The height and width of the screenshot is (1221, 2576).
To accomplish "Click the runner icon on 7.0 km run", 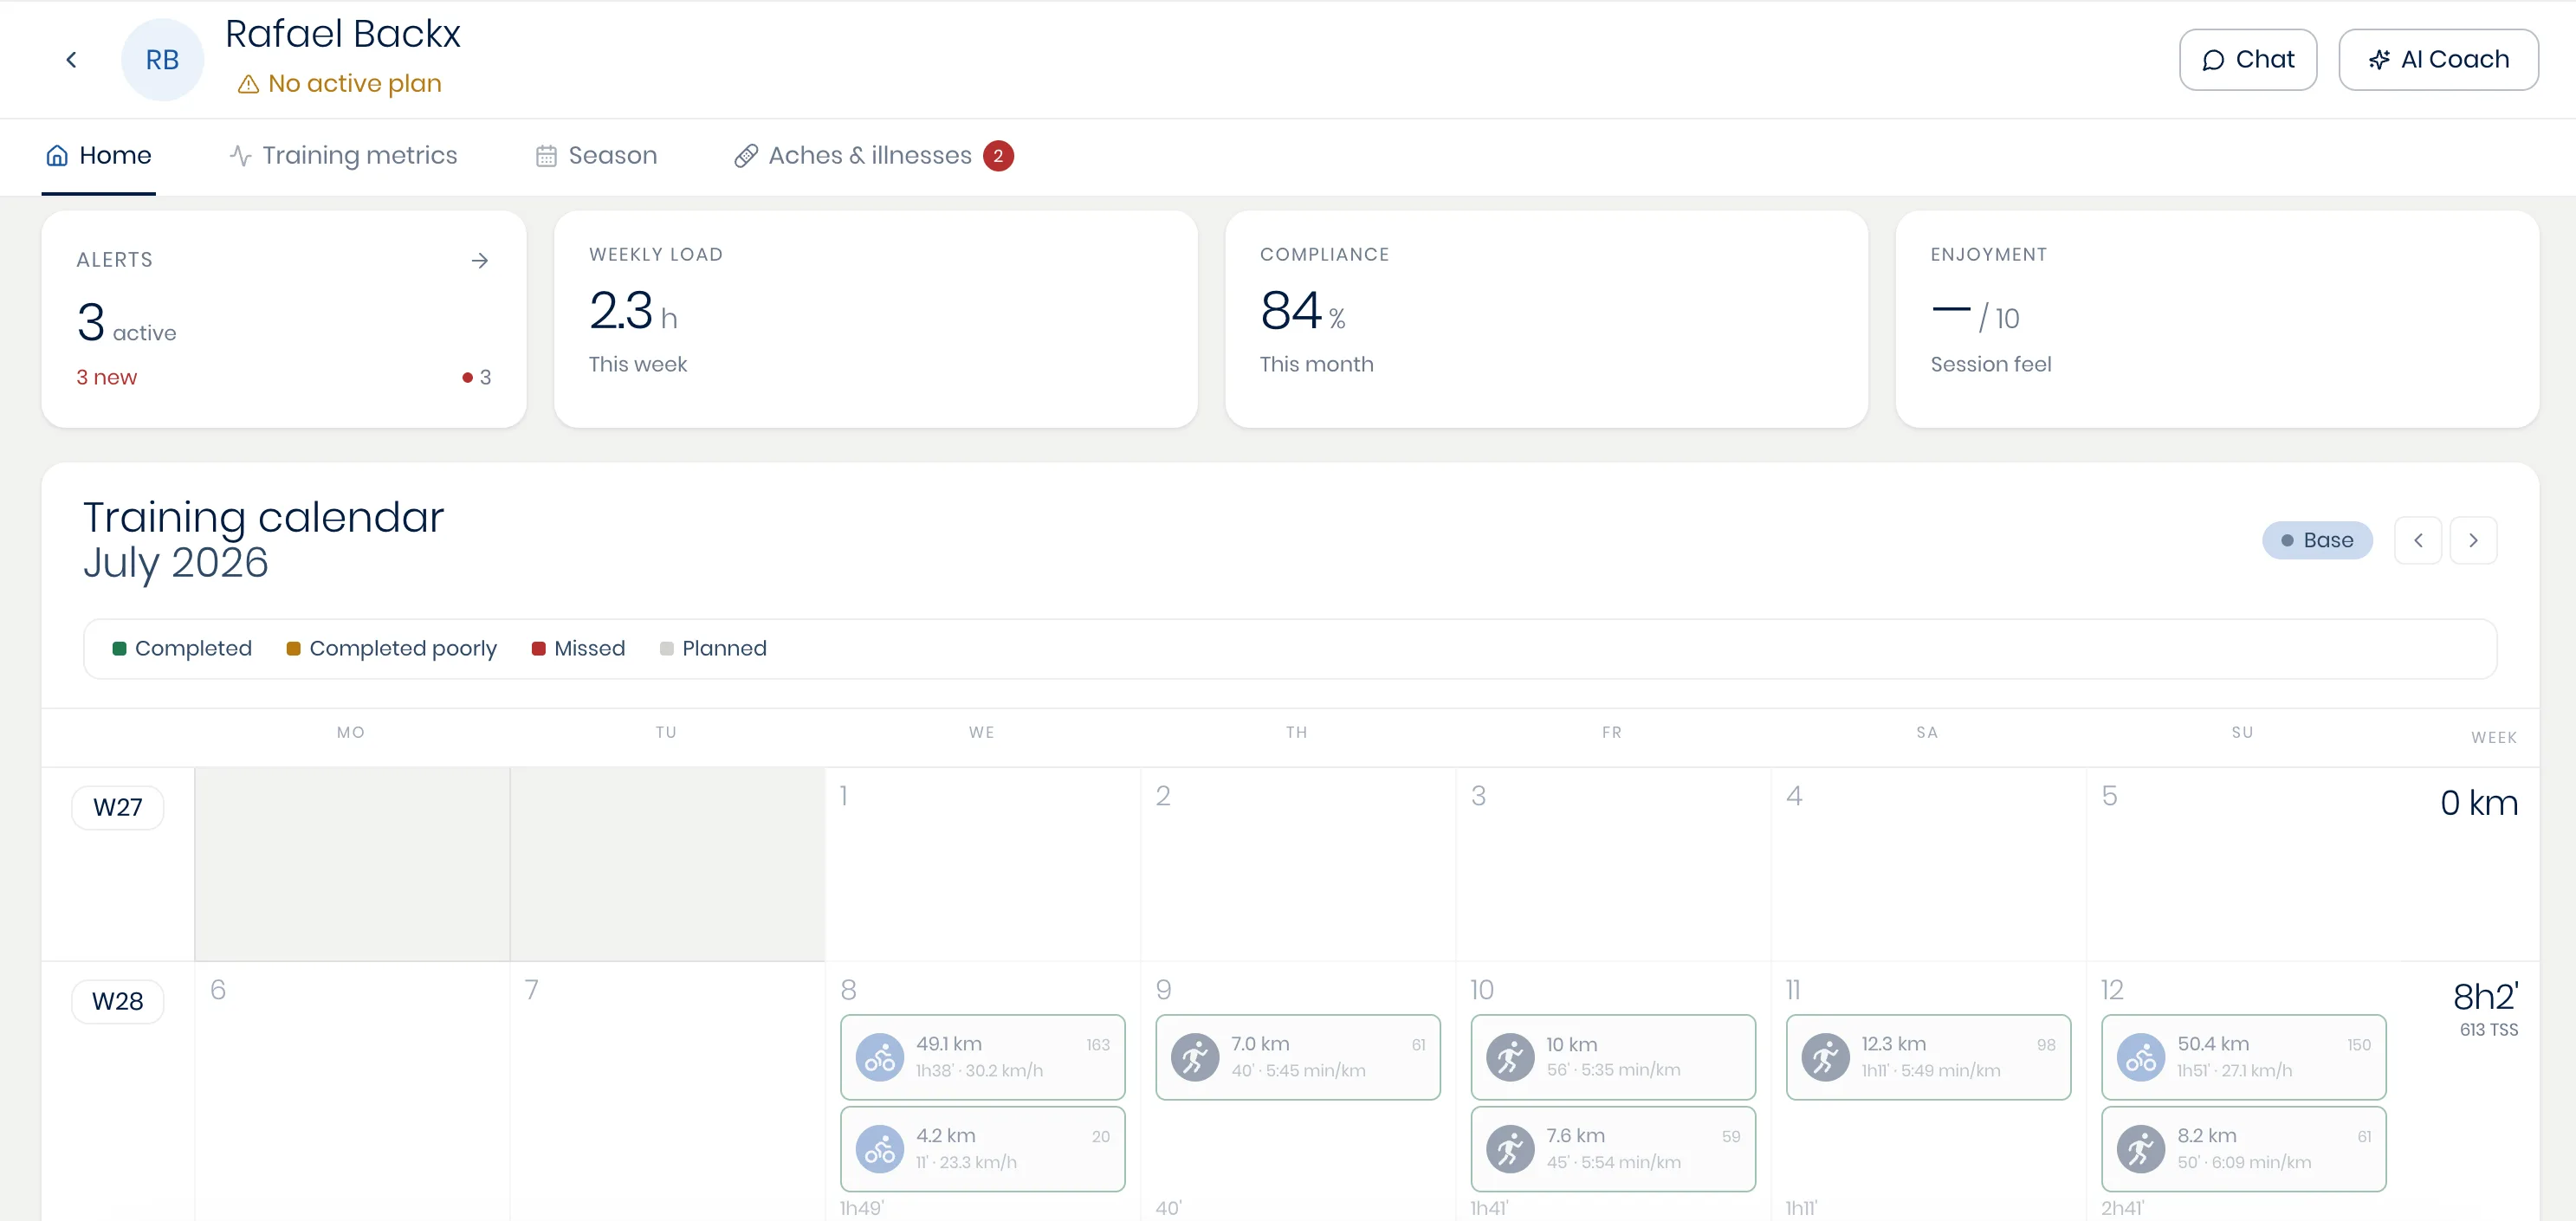I will click(x=1195, y=1058).
